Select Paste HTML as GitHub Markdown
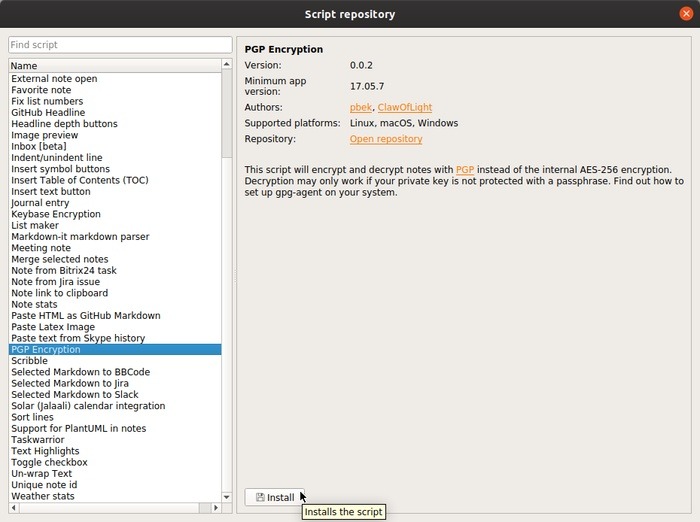700x522 pixels. tap(115, 316)
